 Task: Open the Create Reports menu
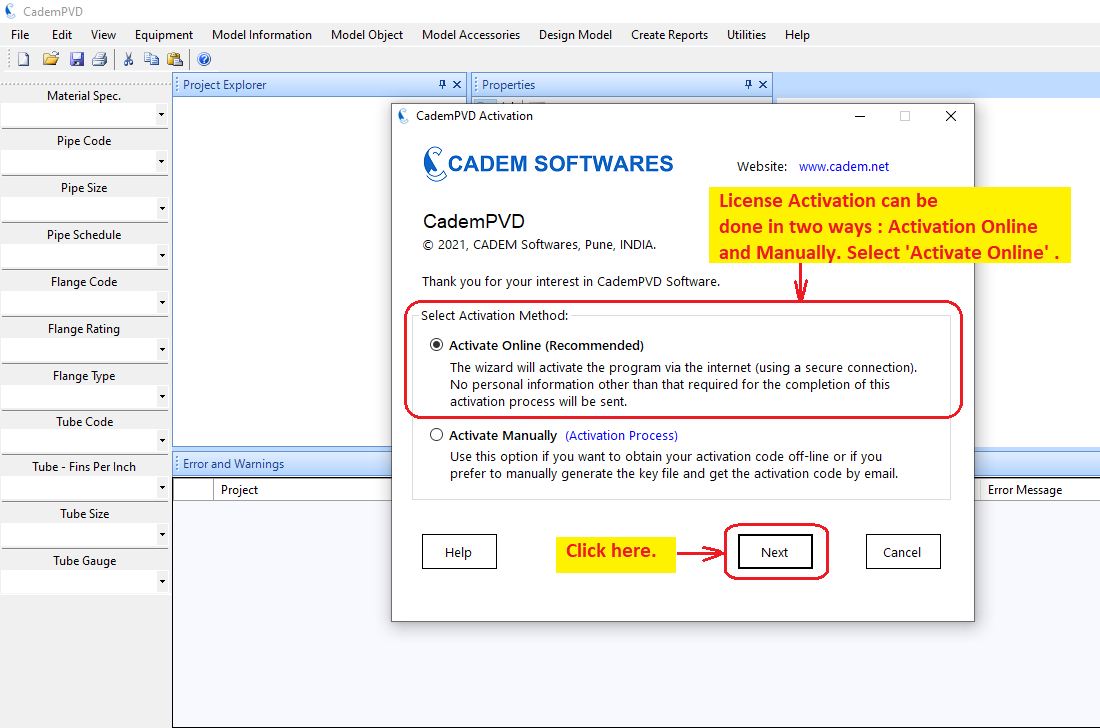tap(669, 35)
